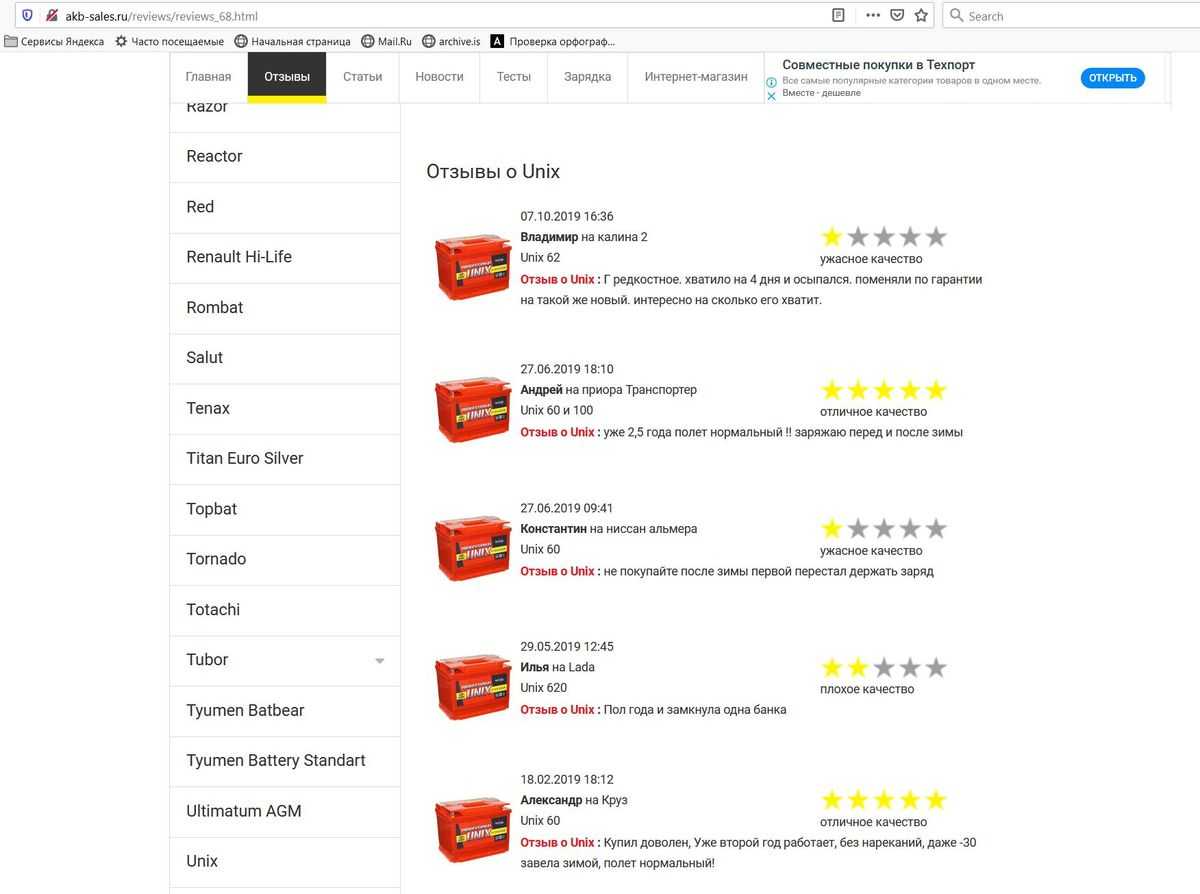Open the Сервисы Яндекса bookmarks folder
This screenshot has width=1200, height=894.
pos(54,42)
